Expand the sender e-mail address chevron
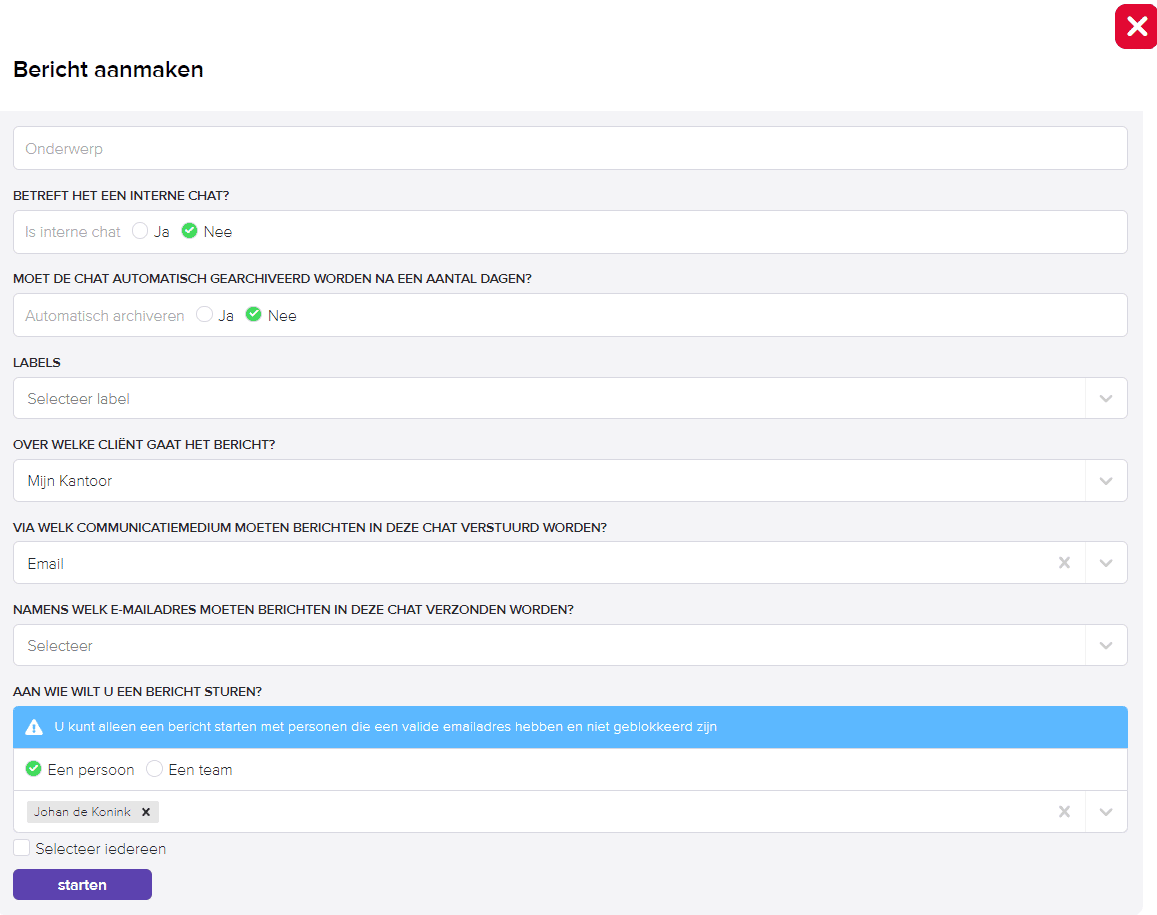 click(1106, 646)
